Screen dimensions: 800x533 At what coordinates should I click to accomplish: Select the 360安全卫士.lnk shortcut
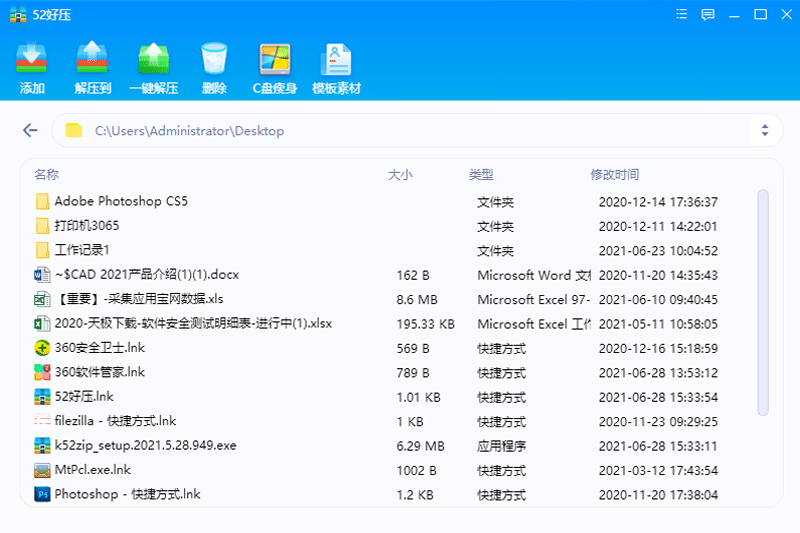[99, 348]
